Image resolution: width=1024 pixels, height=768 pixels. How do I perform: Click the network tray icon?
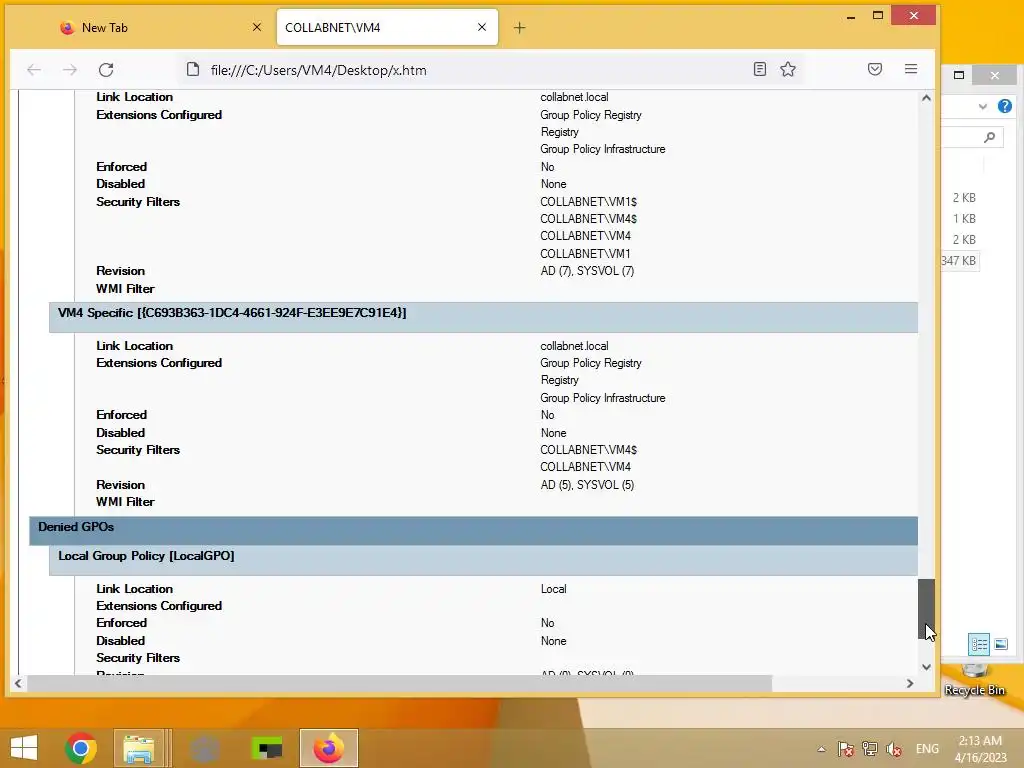pyautogui.click(x=870, y=748)
